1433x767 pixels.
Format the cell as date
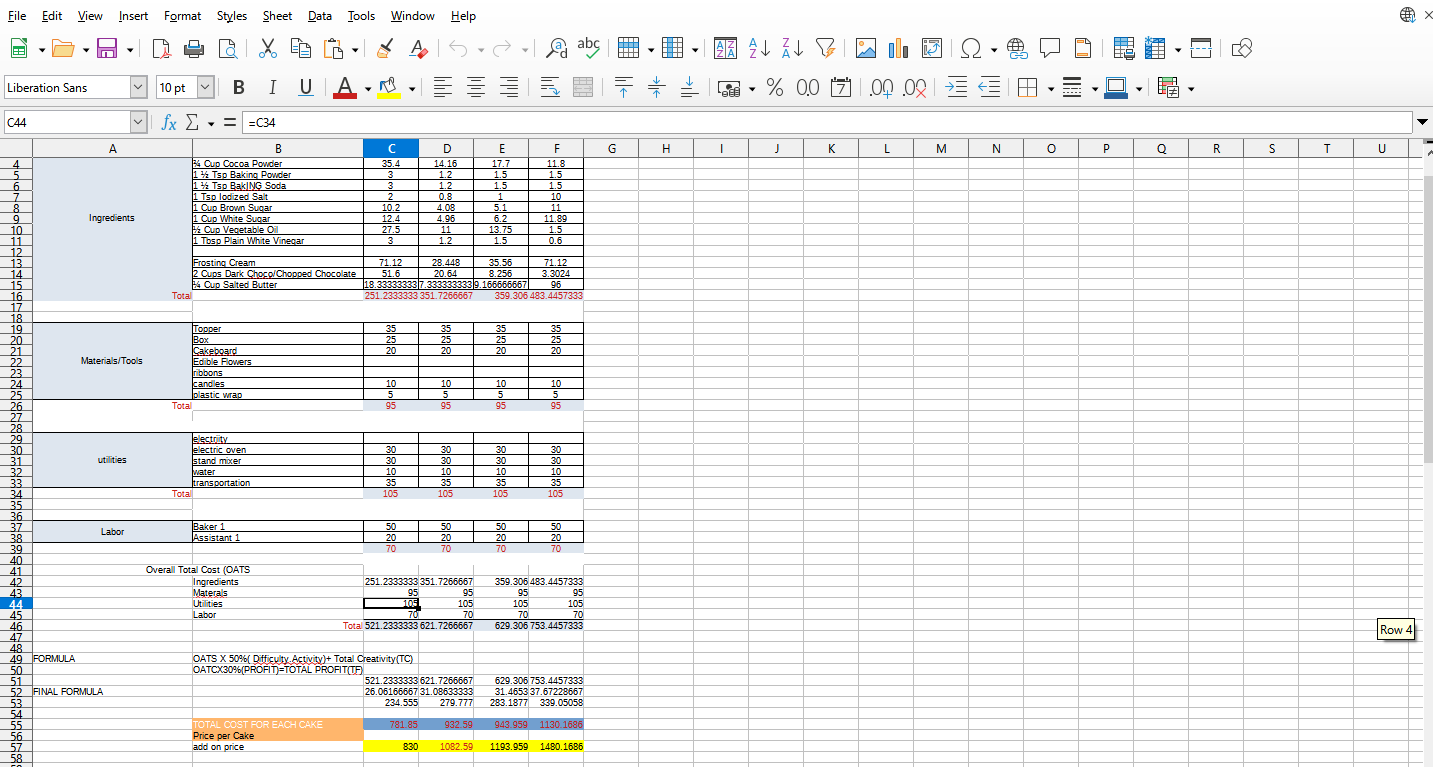click(841, 88)
